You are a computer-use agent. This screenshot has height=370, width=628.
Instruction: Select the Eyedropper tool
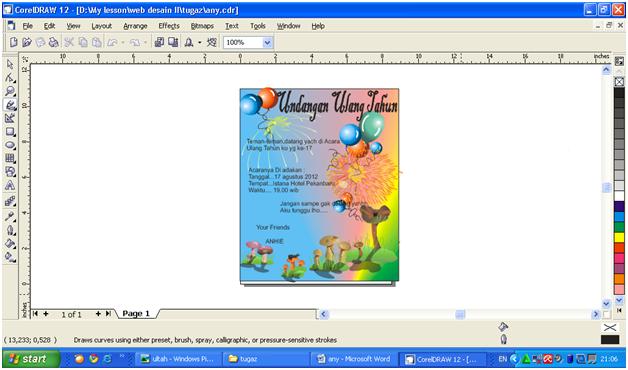(10, 217)
